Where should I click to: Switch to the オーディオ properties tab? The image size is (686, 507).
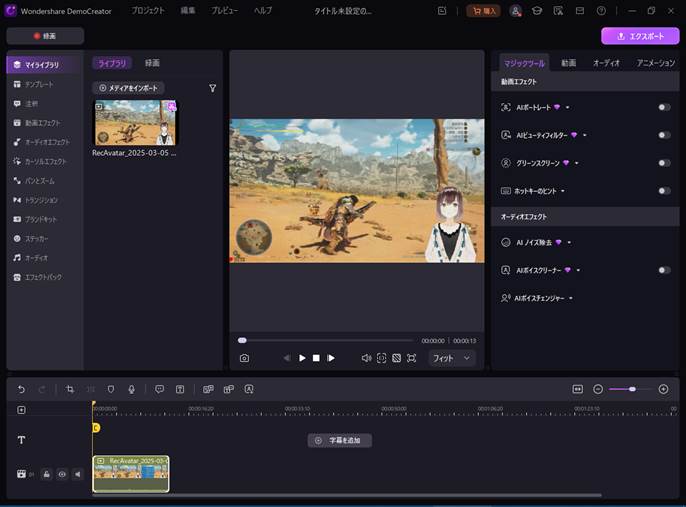[x=606, y=63]
